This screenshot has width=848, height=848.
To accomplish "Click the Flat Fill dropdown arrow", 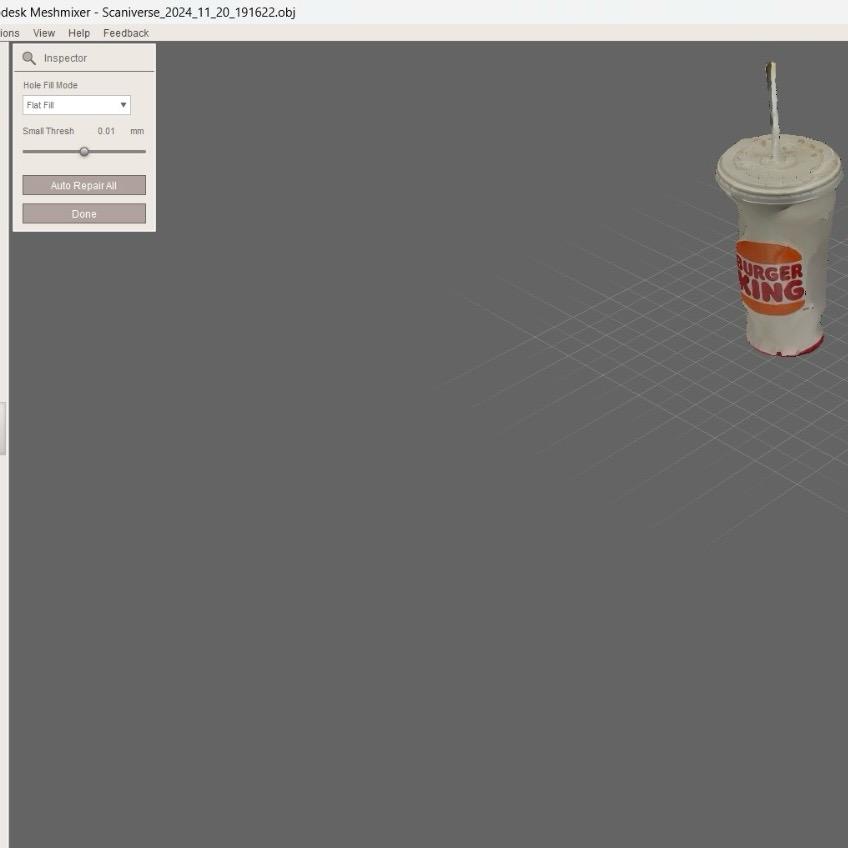I will [x=123, y=104].
